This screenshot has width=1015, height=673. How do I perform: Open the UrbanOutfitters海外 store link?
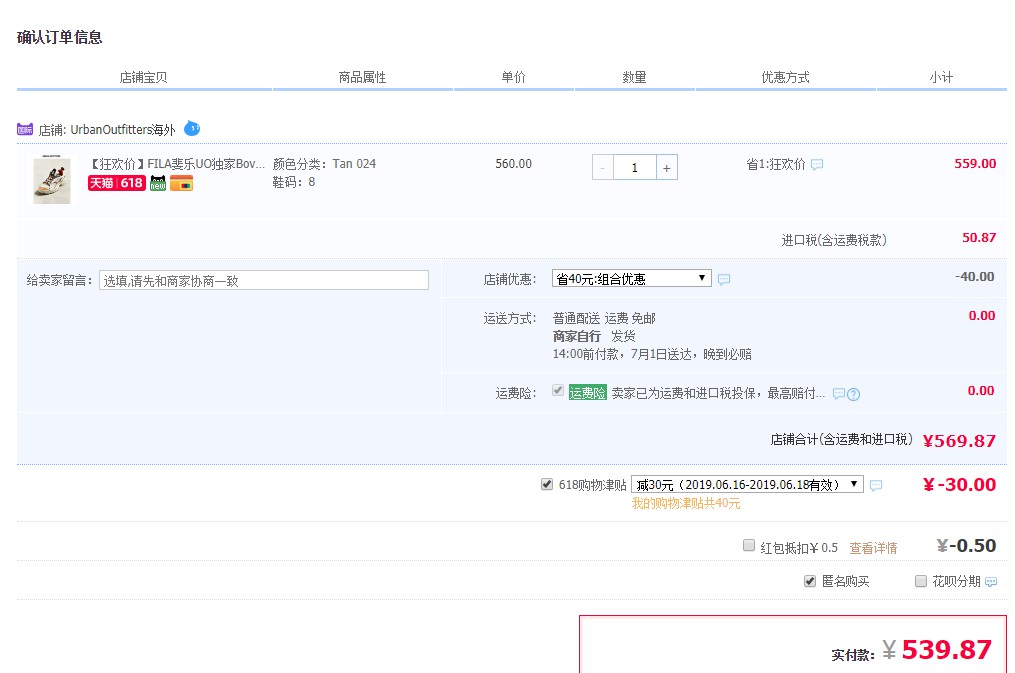point(123,129)
